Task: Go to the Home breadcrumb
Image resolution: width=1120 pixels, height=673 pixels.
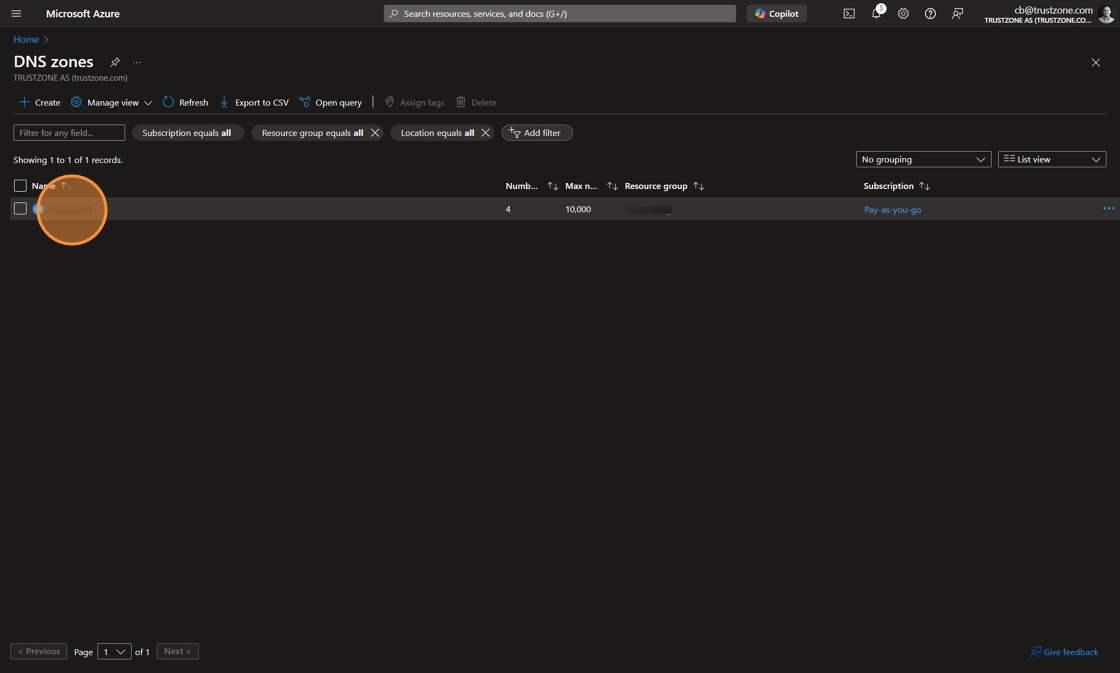Action: [x=26, y=39]
